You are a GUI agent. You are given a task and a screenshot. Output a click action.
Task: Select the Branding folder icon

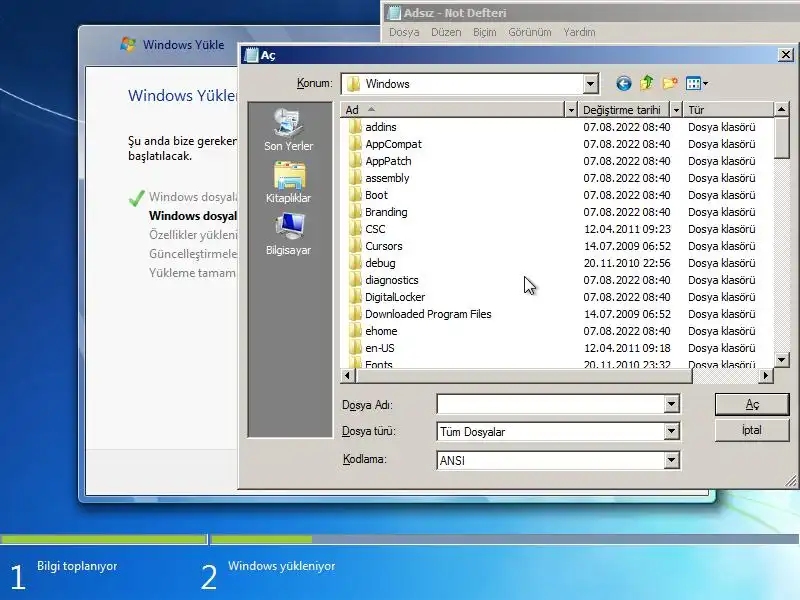[355, 212]
